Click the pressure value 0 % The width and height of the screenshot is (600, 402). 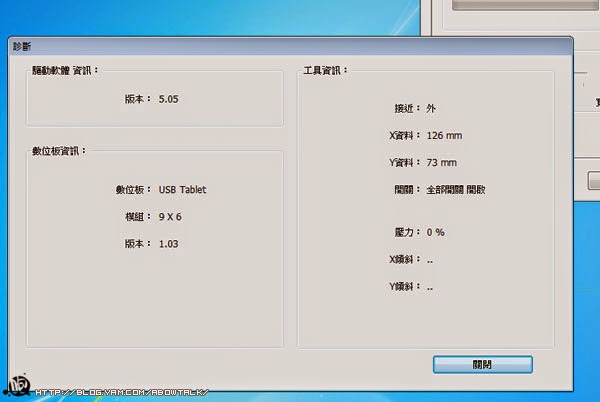click(435, 232)
